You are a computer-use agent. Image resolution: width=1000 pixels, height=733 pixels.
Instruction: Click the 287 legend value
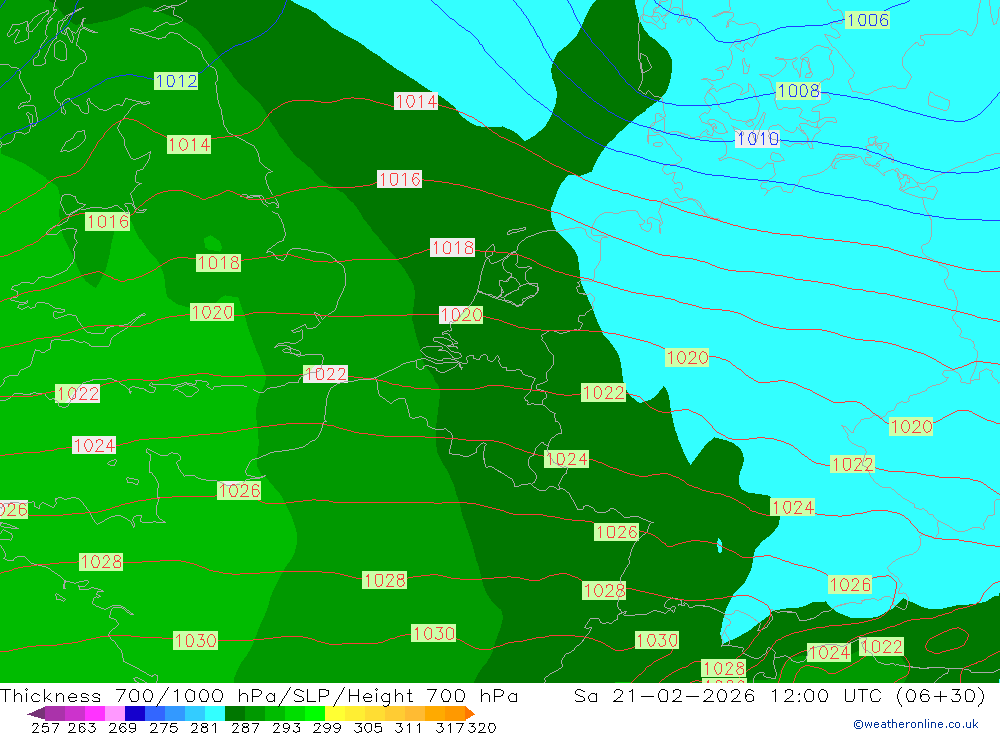point(245,727)
